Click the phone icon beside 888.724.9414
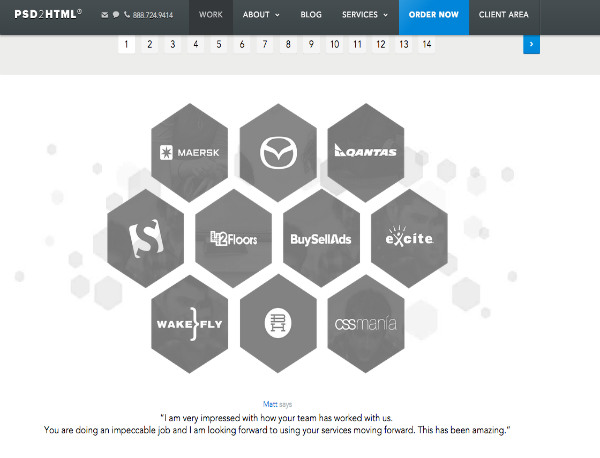Viewport: 600px width, 458px height. pos(127,15)
